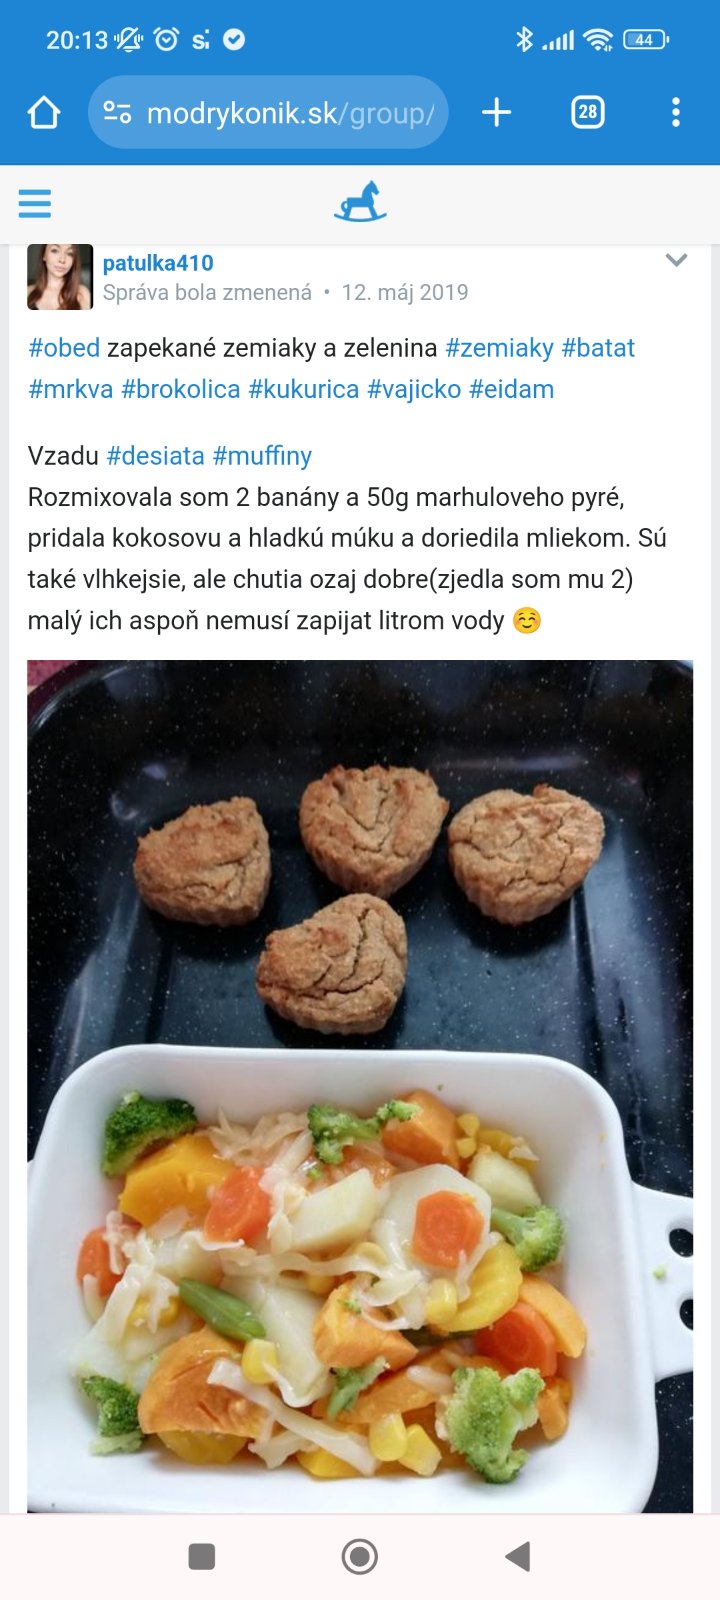Open the tab switcher showing 28 tabs
The image size is (720, 1600).
coord(587,113)
